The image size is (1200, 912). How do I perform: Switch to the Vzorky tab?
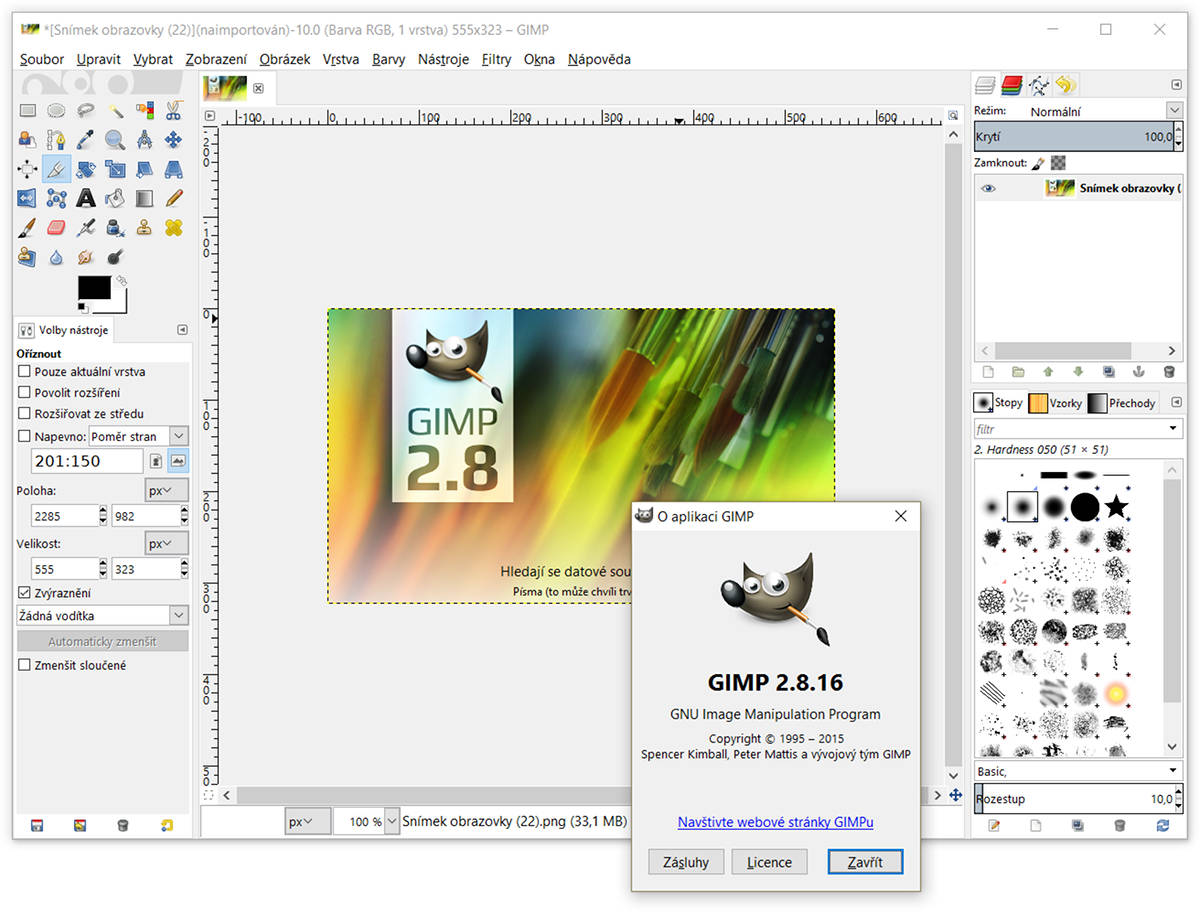point(1056,403)
